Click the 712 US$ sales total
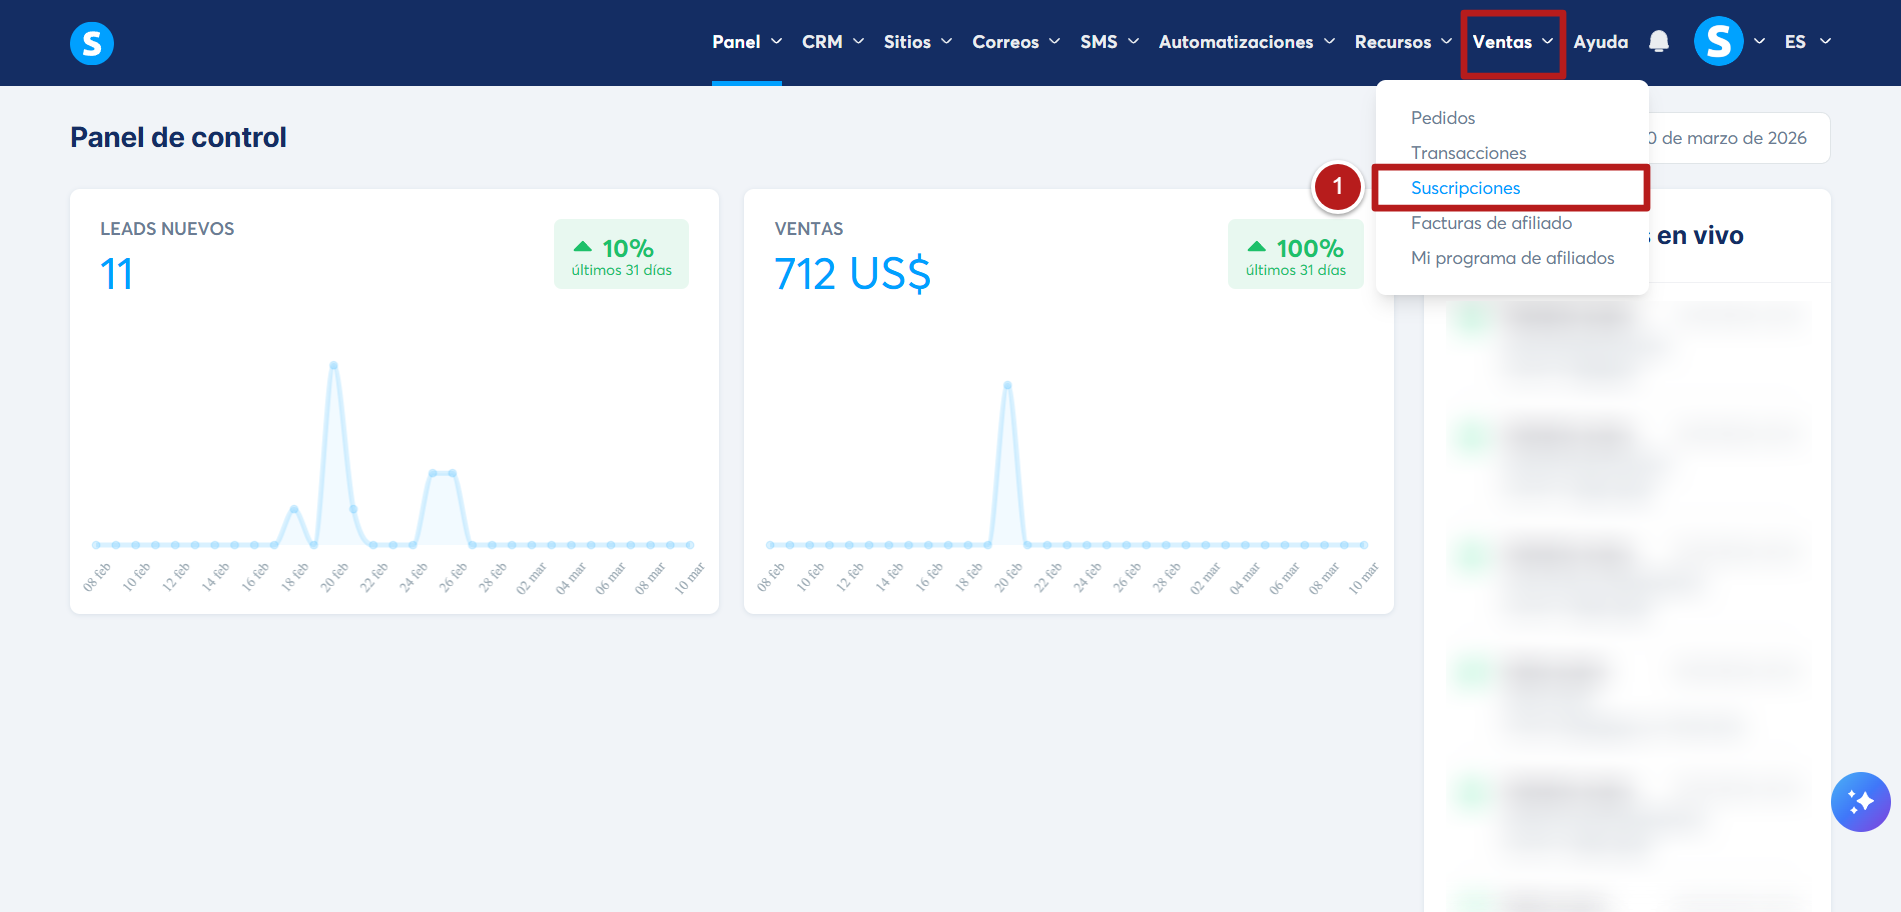The width and height of the screenshot is (1901, 912). [852, 274]
